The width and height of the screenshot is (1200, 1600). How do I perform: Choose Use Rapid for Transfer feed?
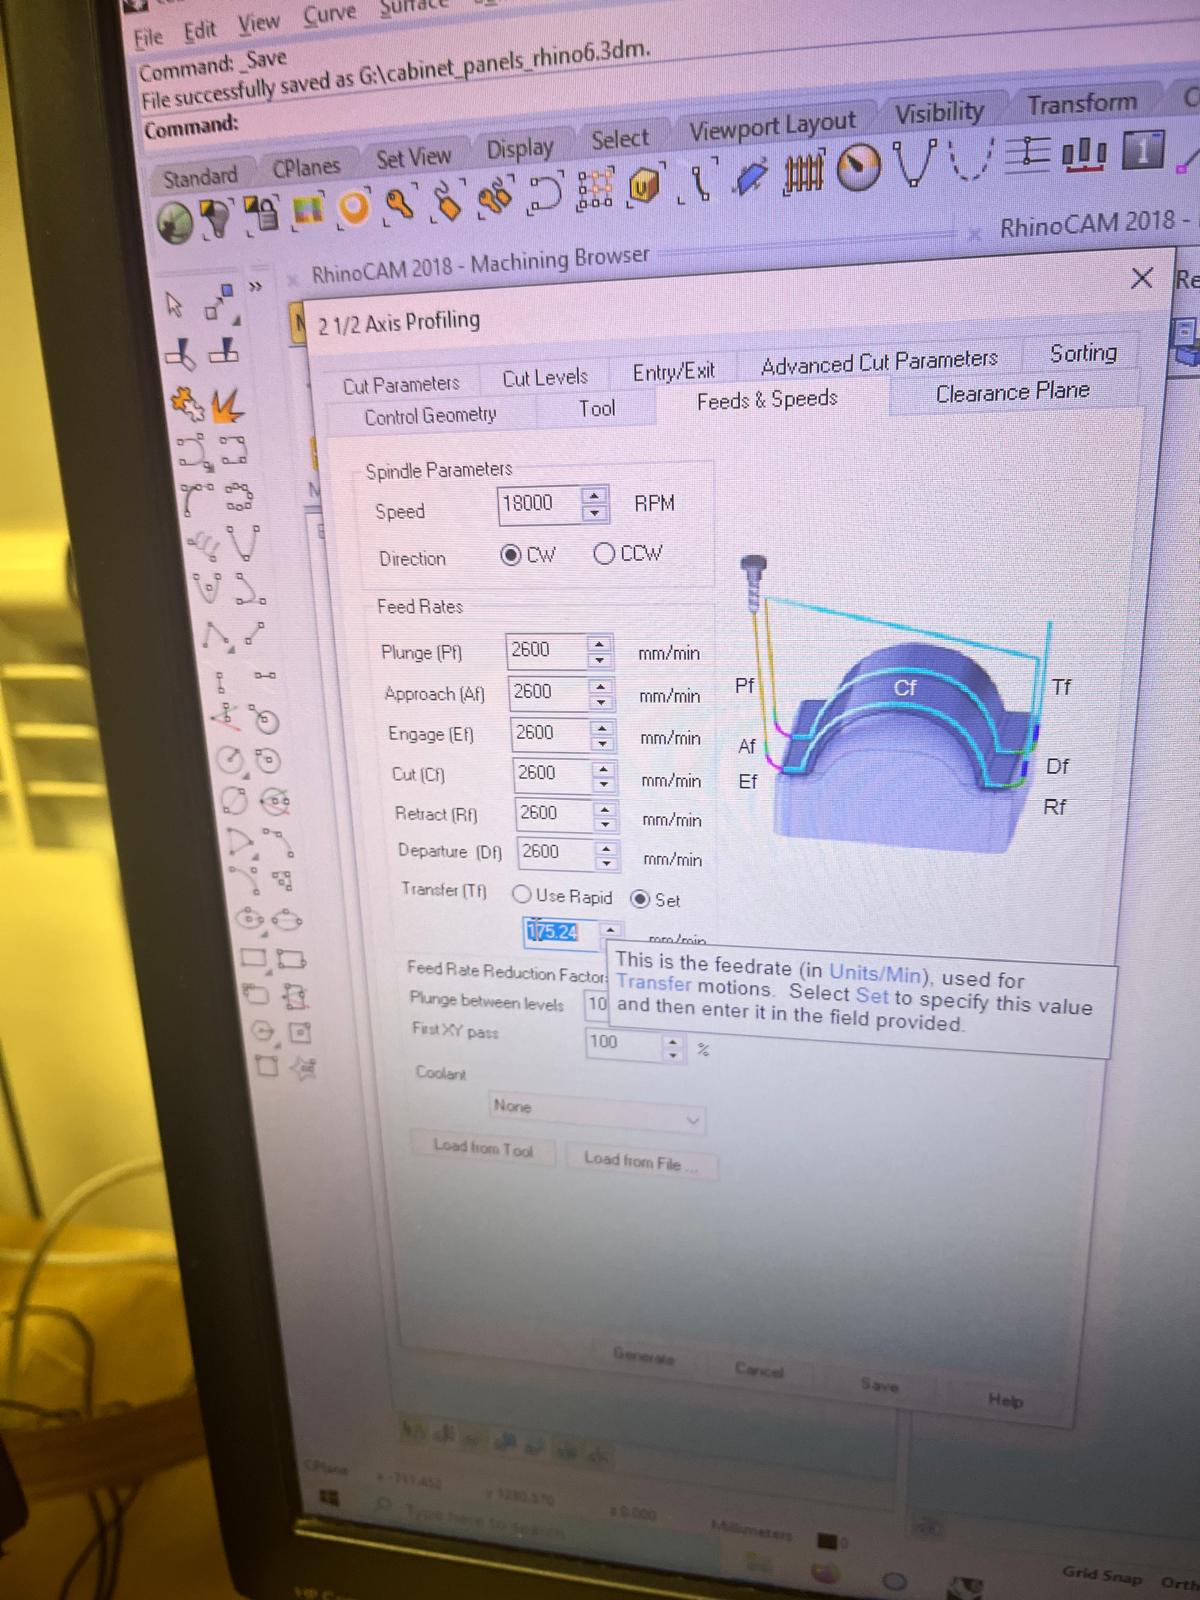(522, 894)
